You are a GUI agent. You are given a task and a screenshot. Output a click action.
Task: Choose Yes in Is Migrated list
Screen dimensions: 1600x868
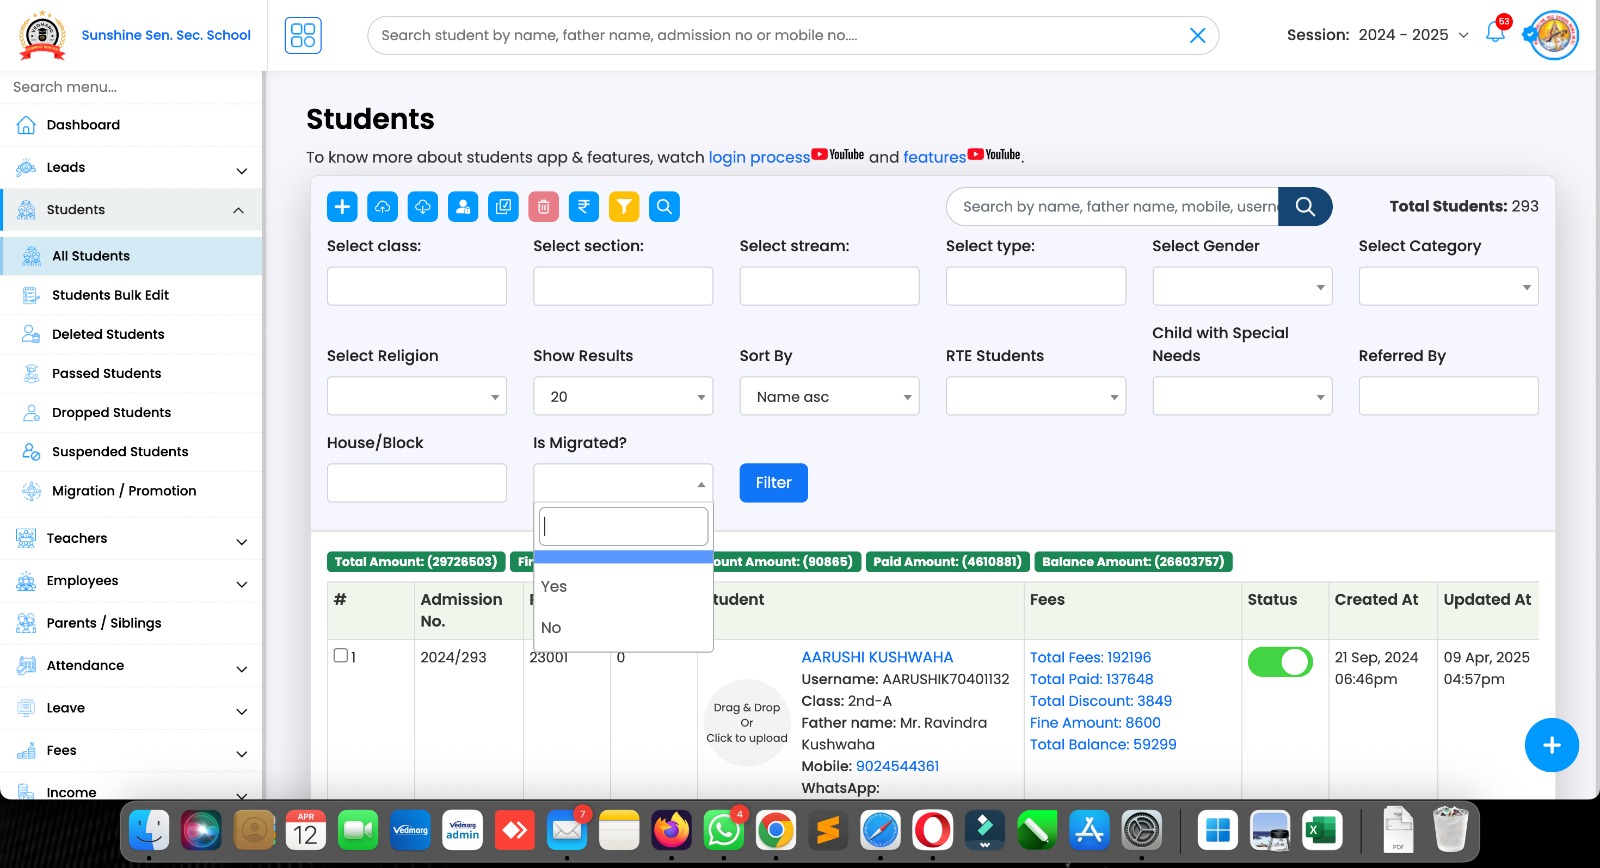[623, 587]
